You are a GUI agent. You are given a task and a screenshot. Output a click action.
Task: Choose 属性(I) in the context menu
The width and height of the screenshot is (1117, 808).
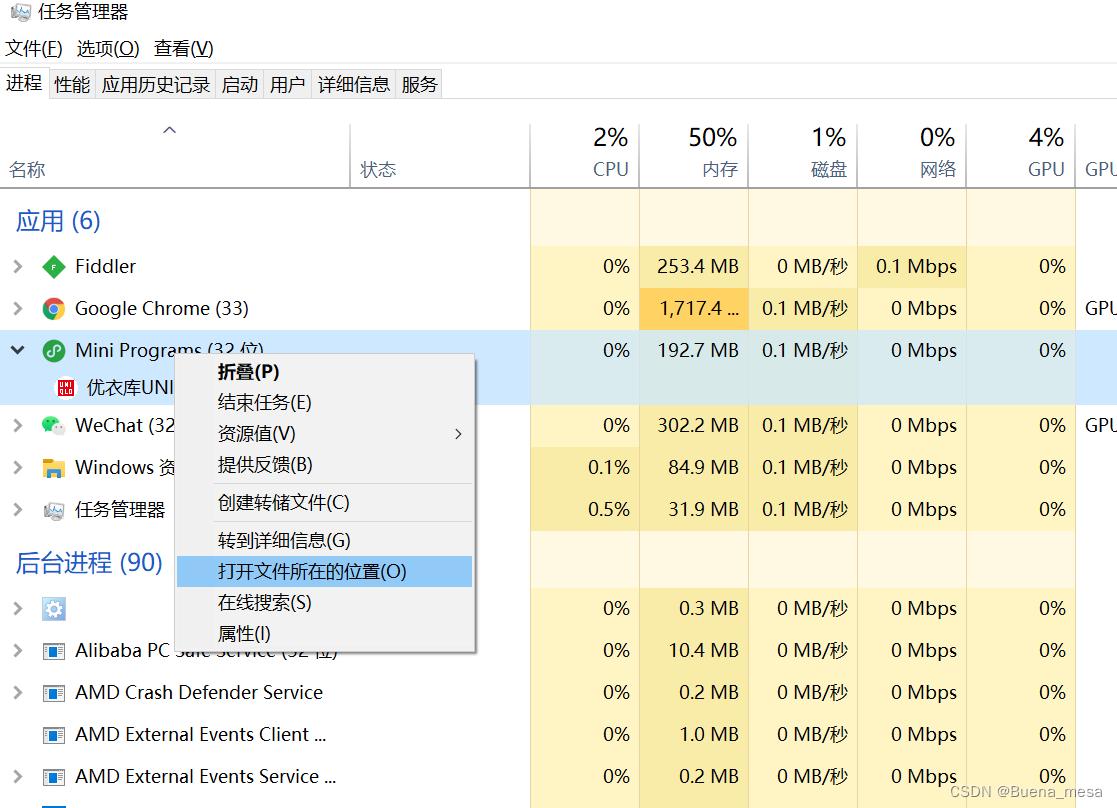[x=324, y=633]
